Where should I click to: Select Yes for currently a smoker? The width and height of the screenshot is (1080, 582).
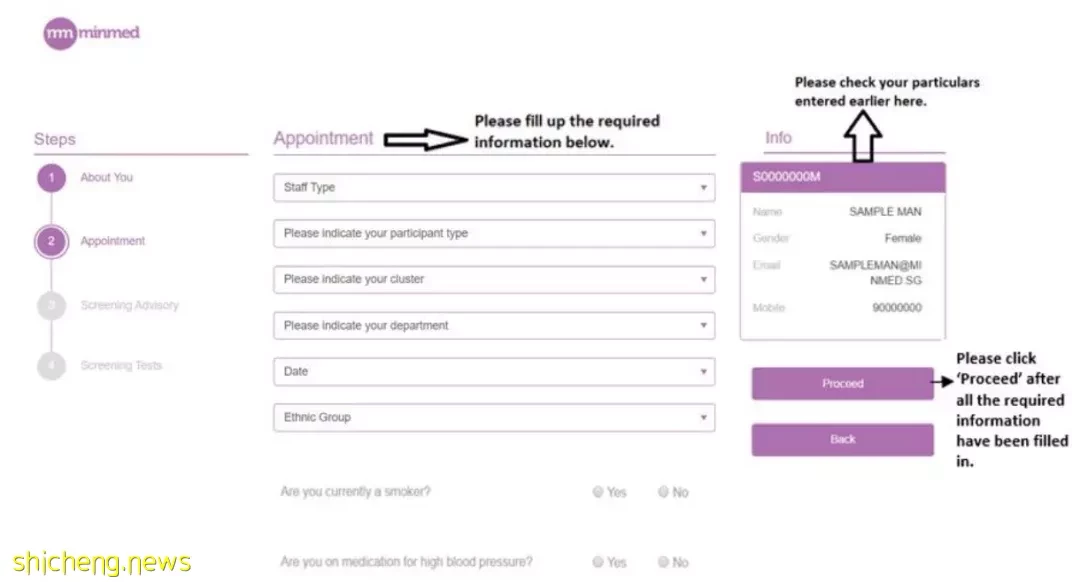(x=598, y=492)
